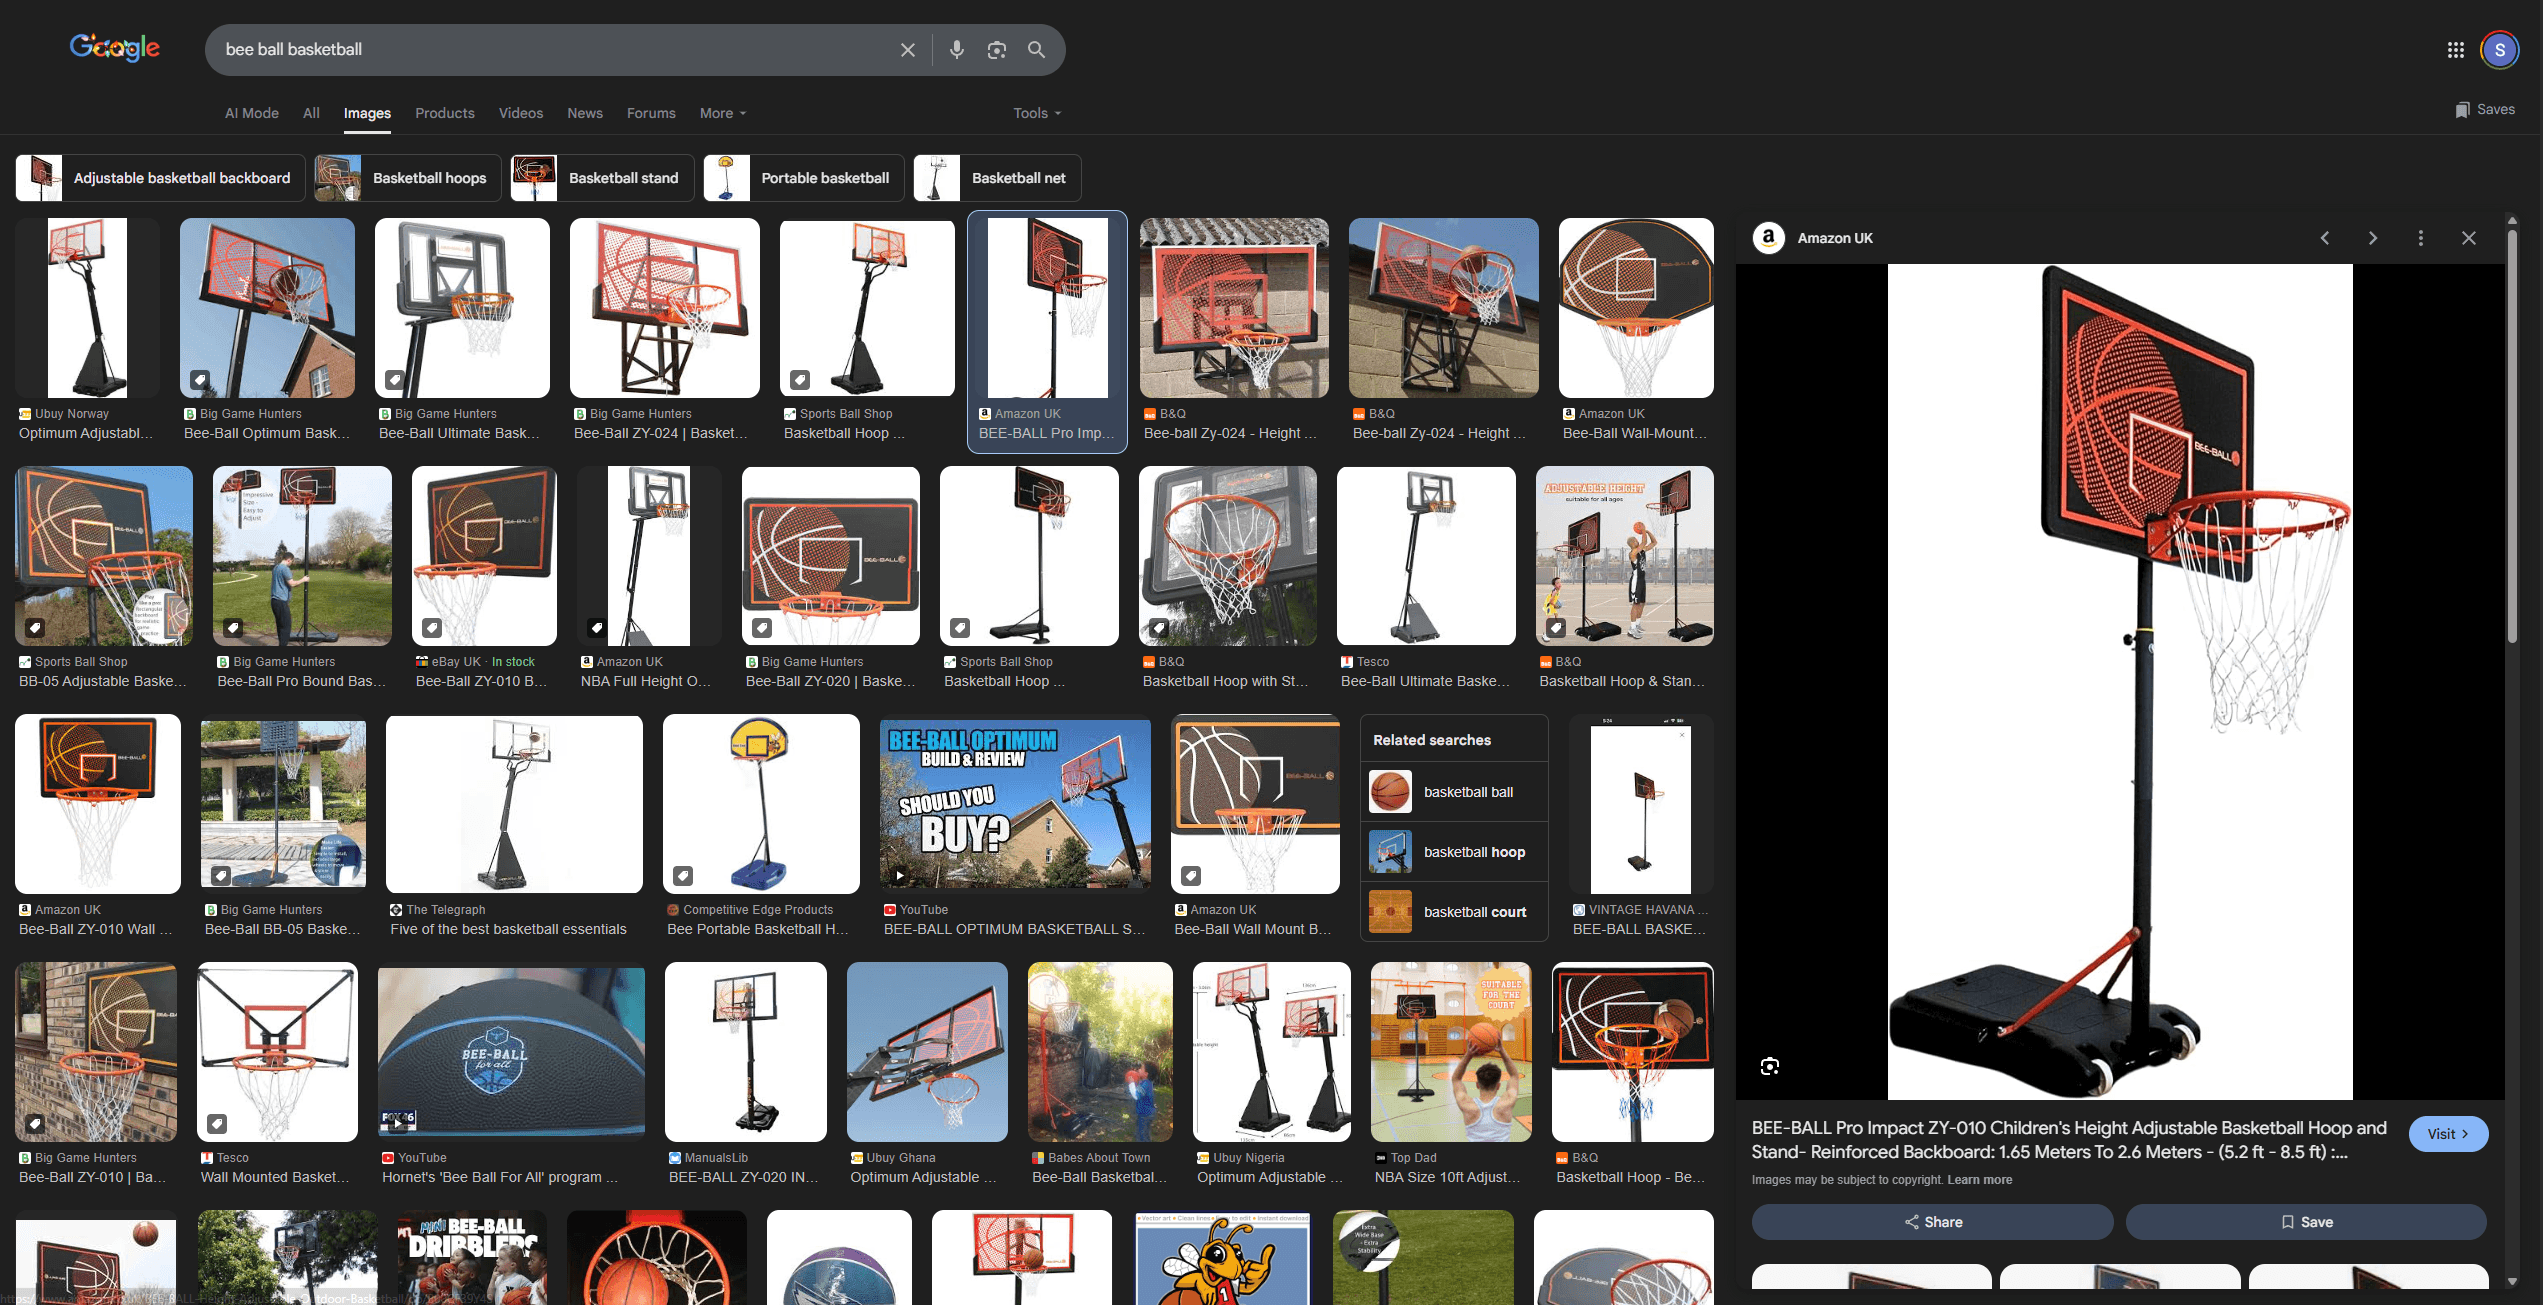Screen dimensions: 2543x1305
Task: Close the Amazon UK preview panel
Action: (2468, 238)
